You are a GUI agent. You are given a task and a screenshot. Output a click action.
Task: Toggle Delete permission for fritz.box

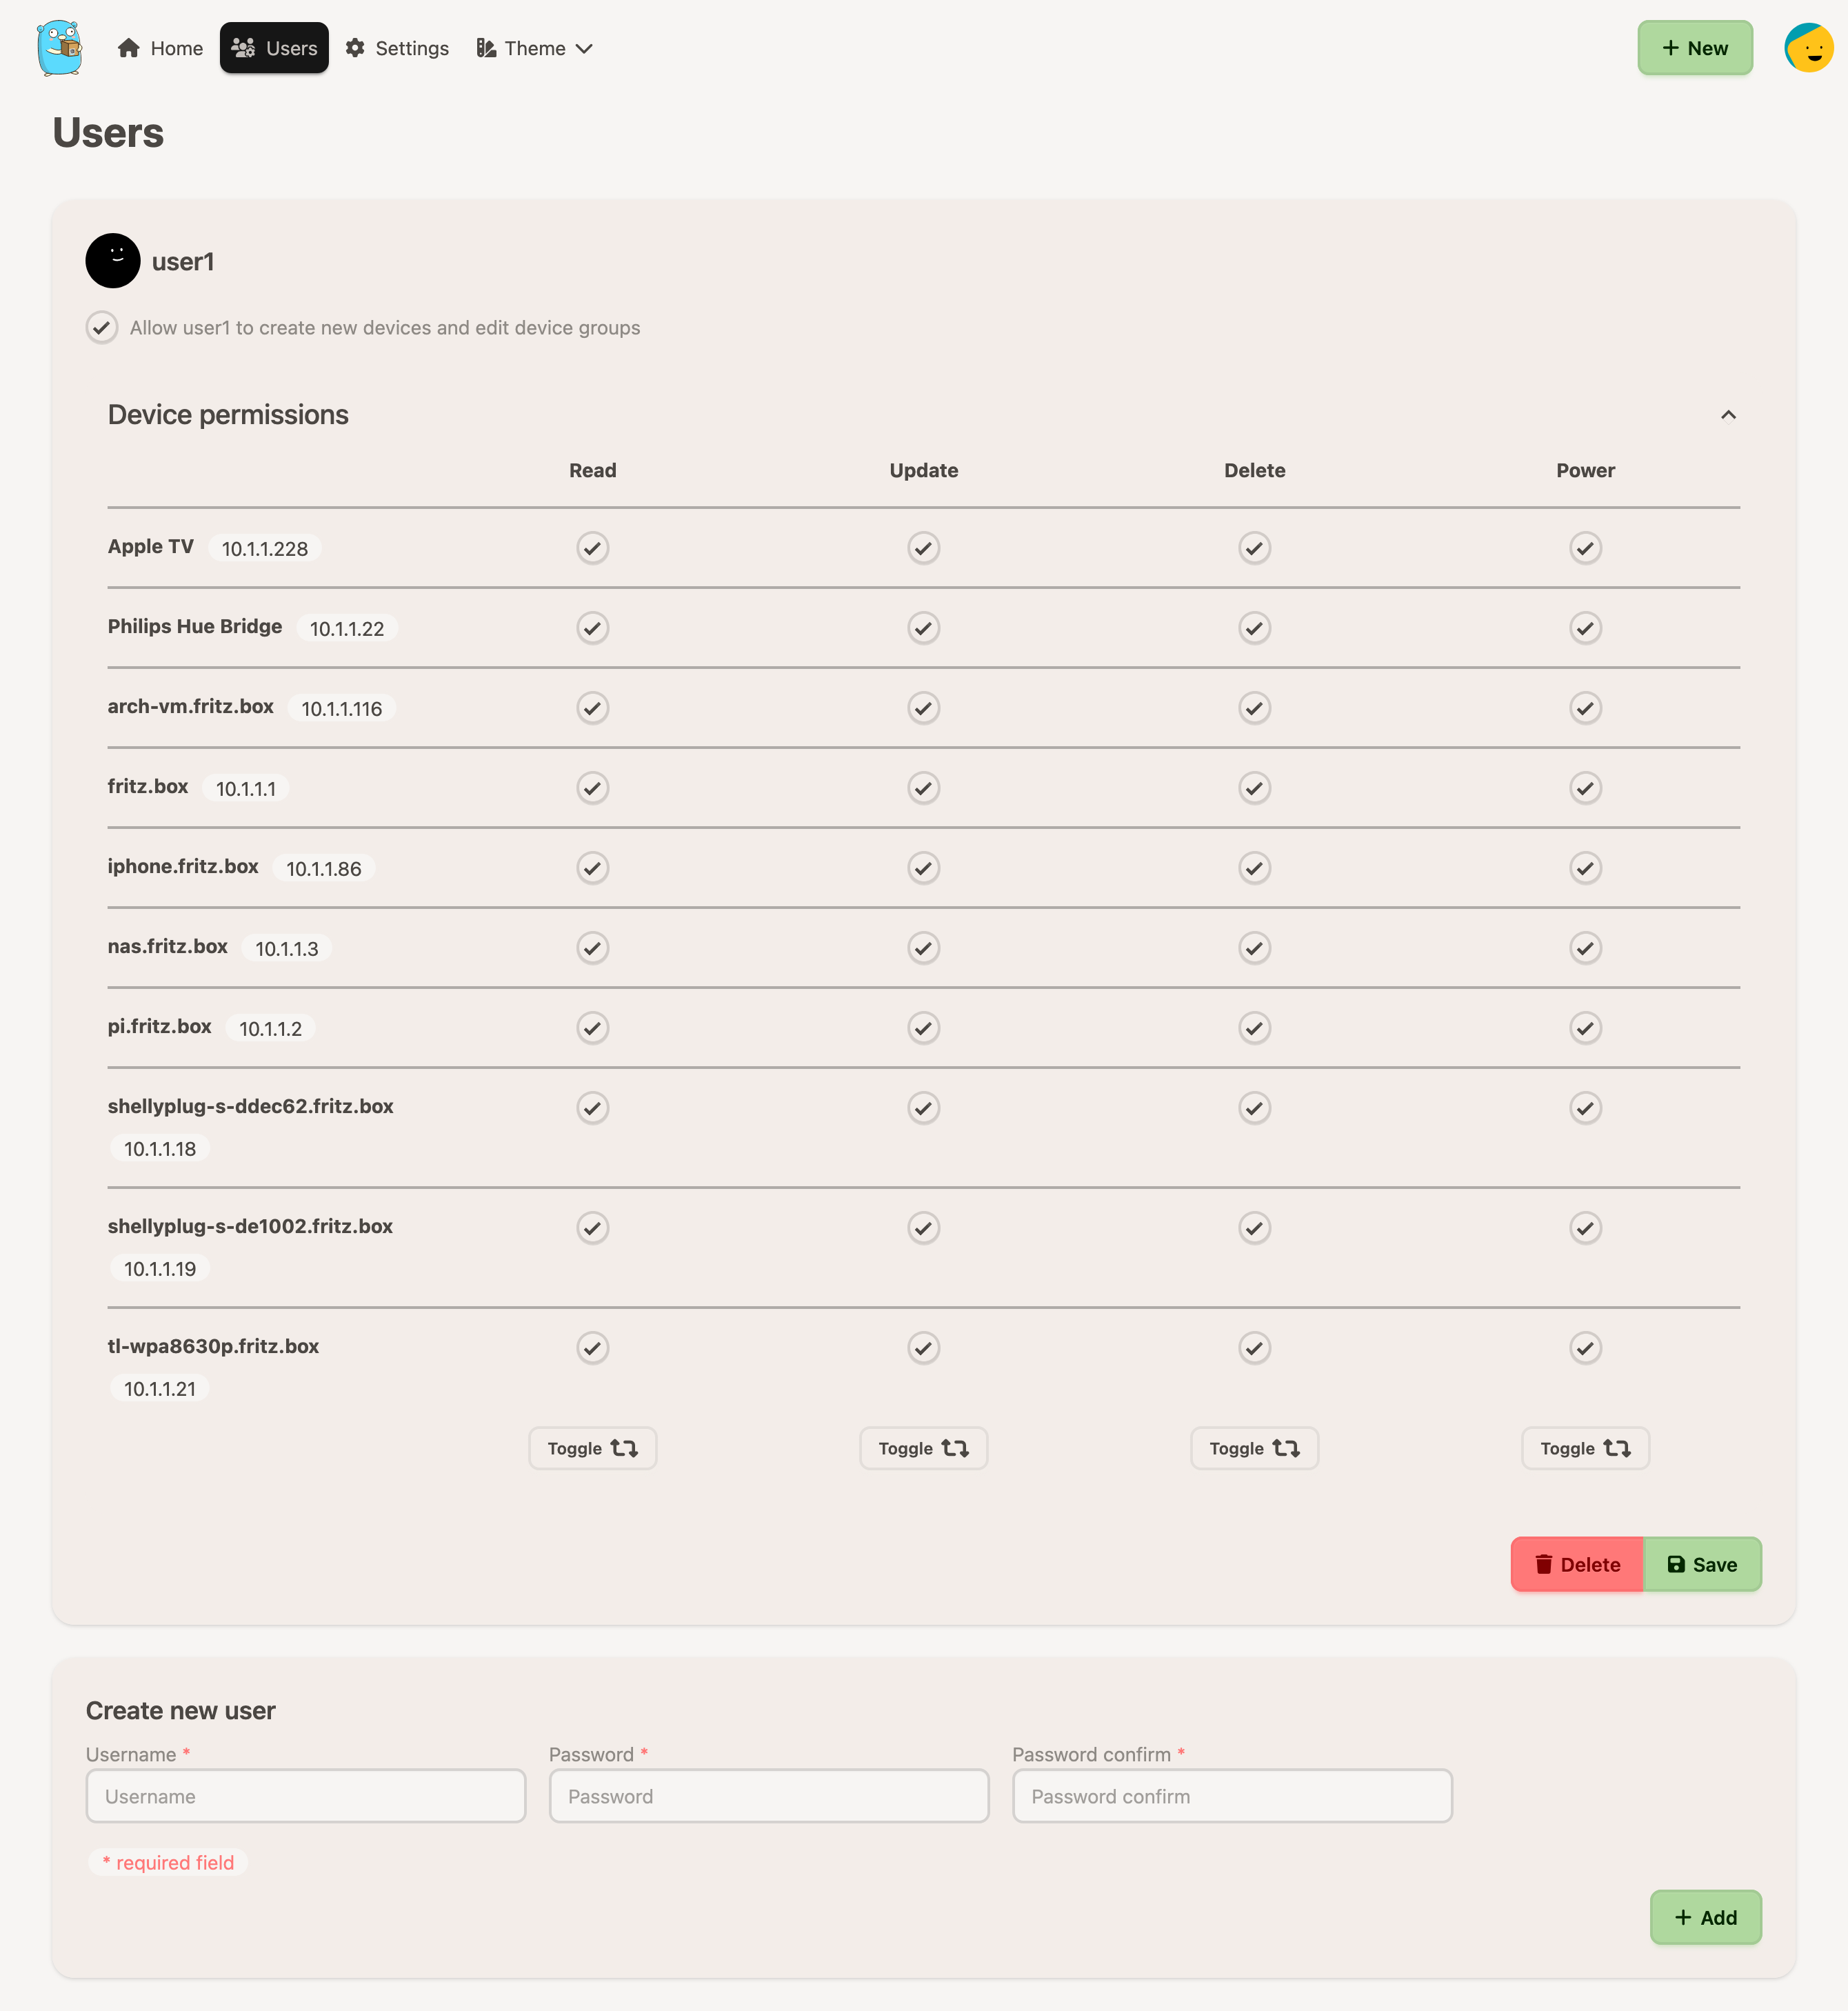[x=1254, y=788]
